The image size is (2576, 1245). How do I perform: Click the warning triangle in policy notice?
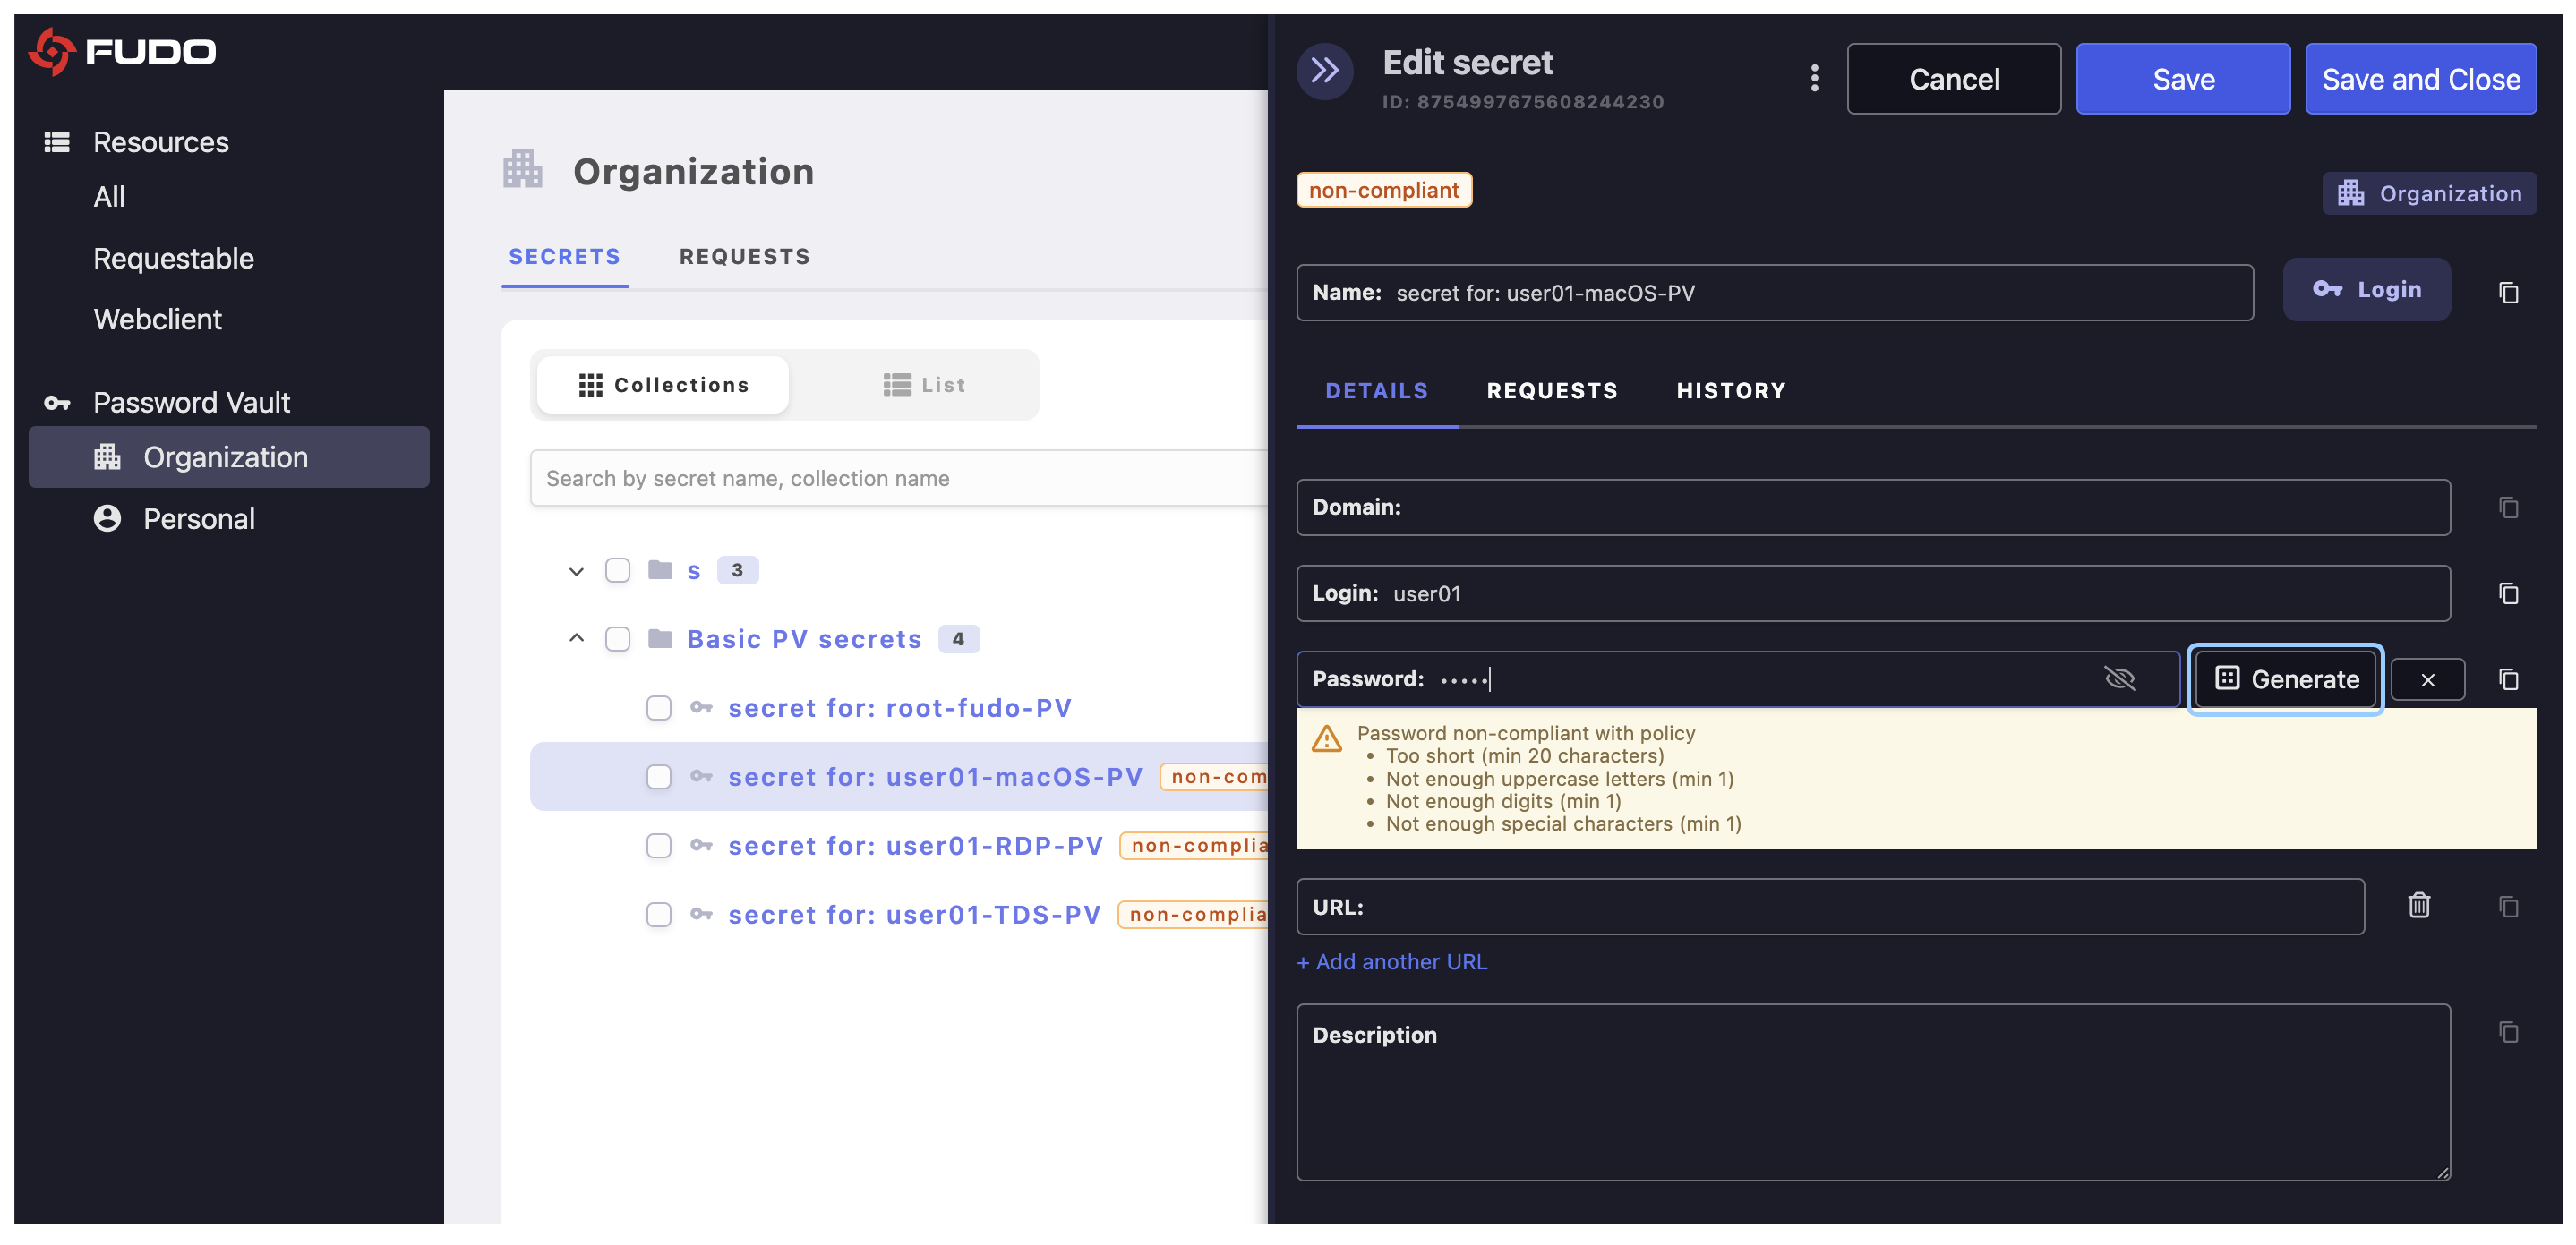tap(1326, 739)
